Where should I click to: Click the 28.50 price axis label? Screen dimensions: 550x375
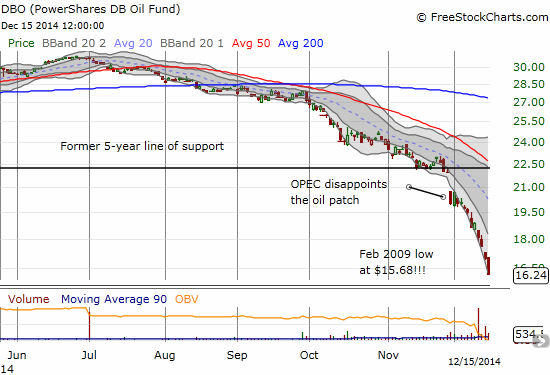[529, 84]
